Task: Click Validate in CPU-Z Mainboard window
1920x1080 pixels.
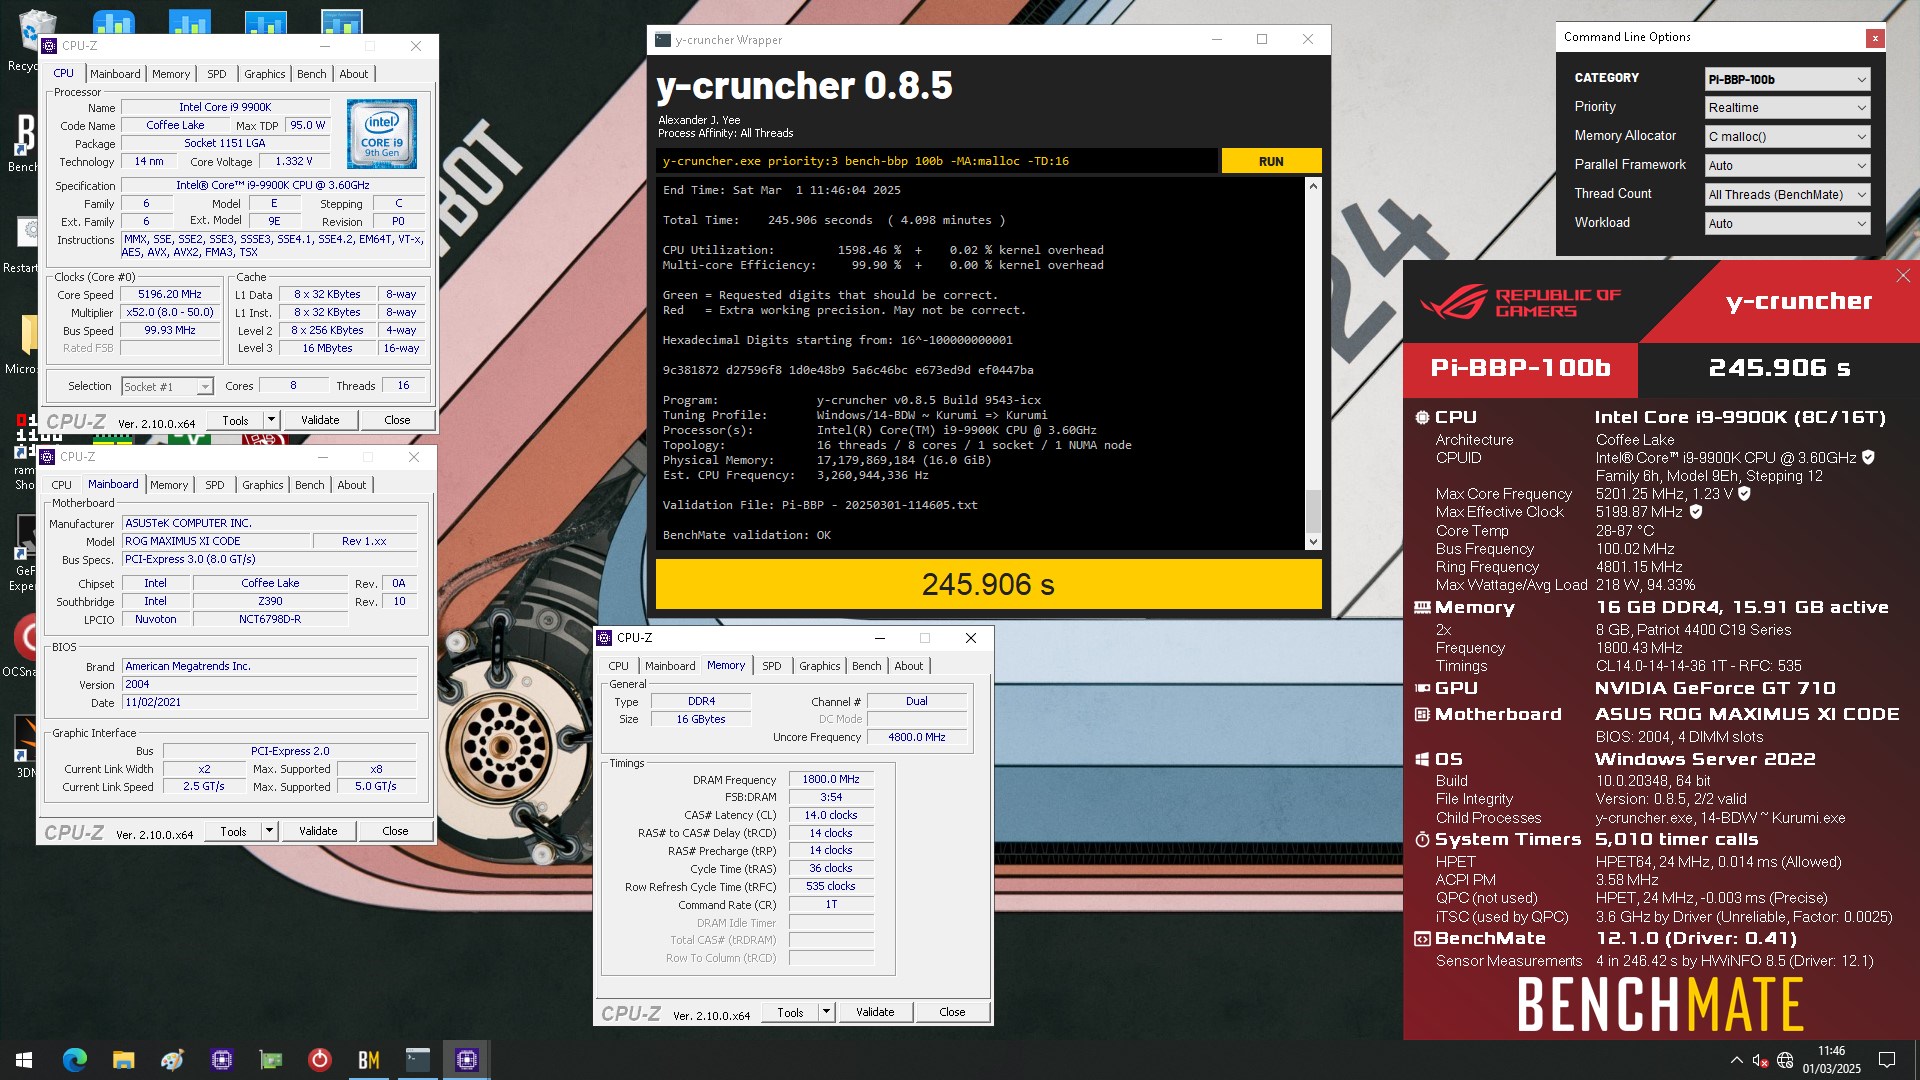Action: coord(318,831)
